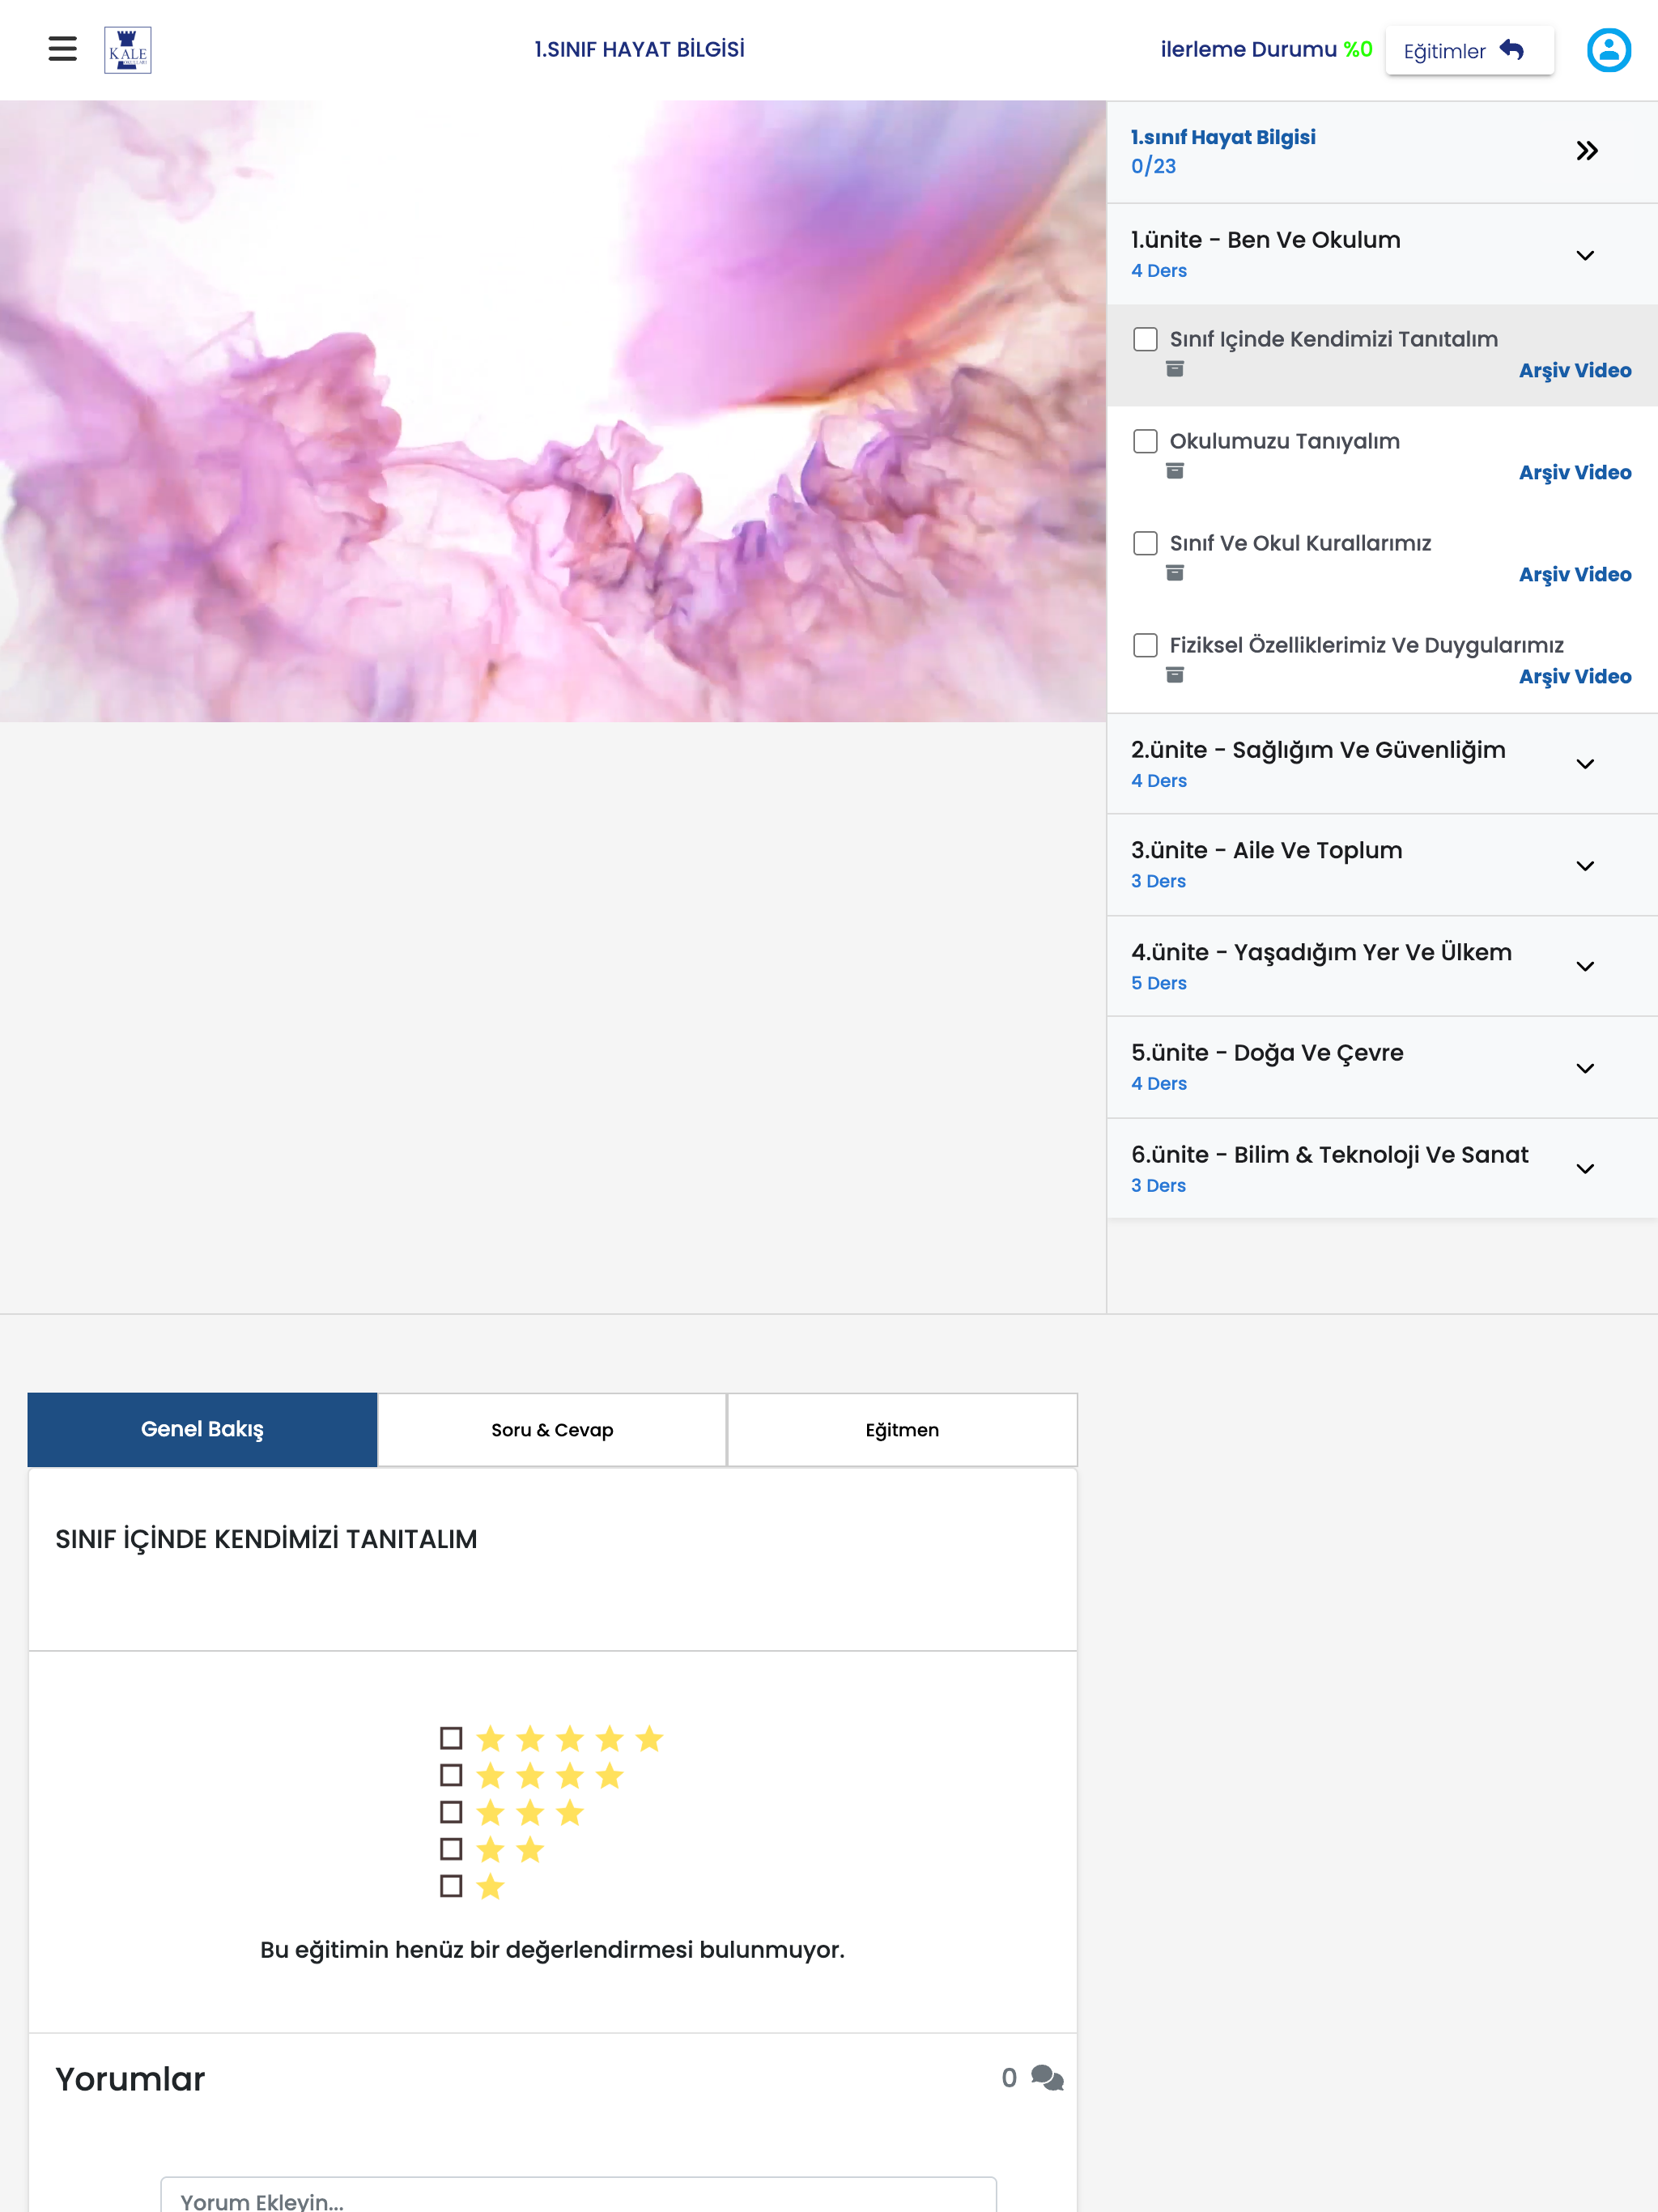Select the two-star rating checkbox
Screen dimensions: 1658x2212
[451, 1849]
